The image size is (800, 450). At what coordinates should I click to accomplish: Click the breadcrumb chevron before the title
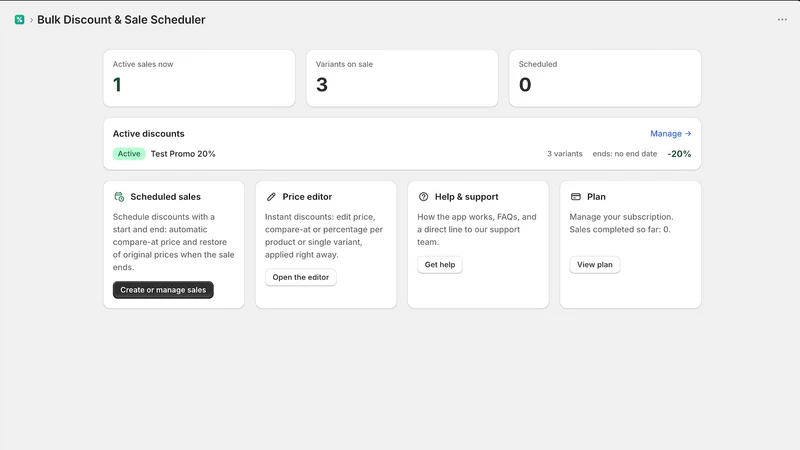[x=31, y=20]
